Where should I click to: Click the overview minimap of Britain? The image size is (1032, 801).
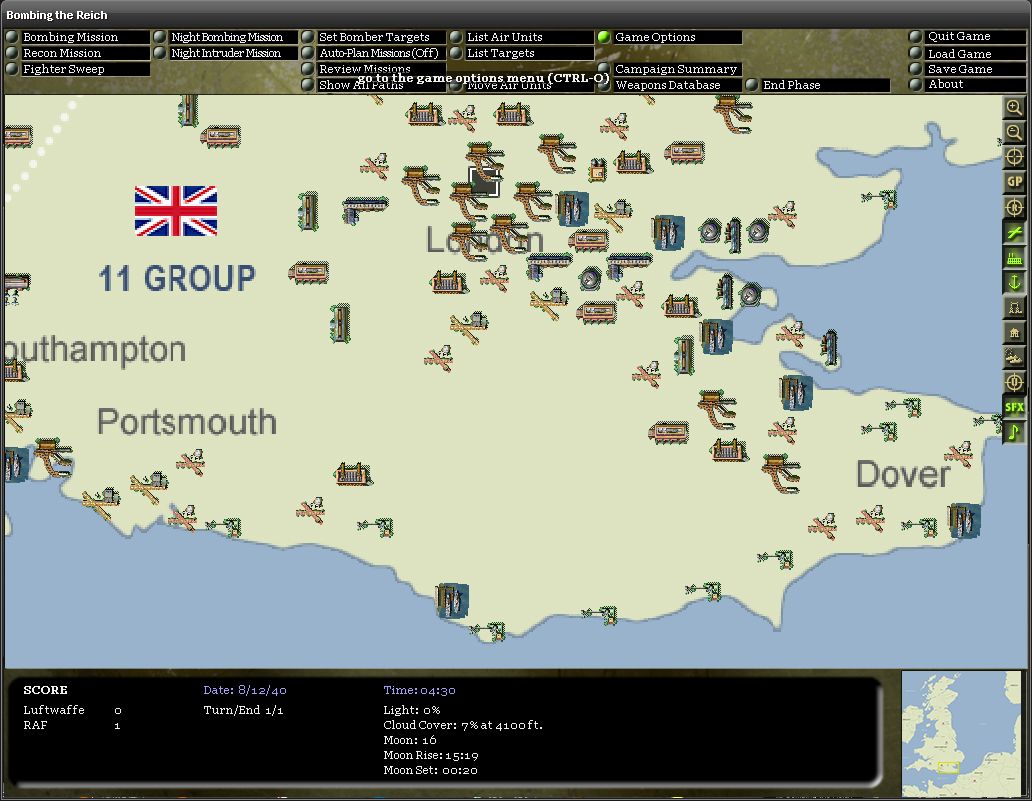pyautogui.click(x=961, y=733)
